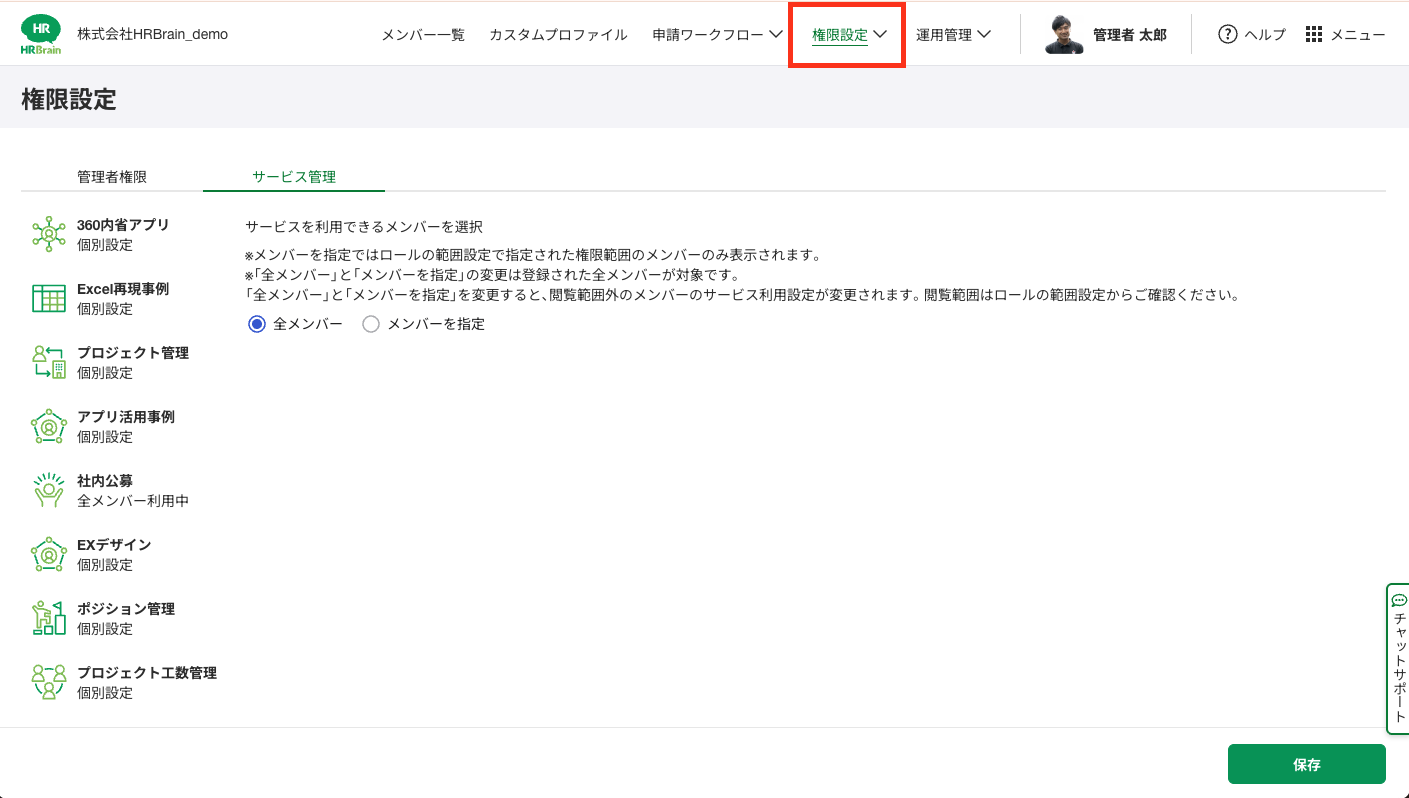The width and height of the screenshot is (1409, 798).
Task: Choose the メンバーを指定 radio option
Action: pyautogui.click(x=371, y=324)
